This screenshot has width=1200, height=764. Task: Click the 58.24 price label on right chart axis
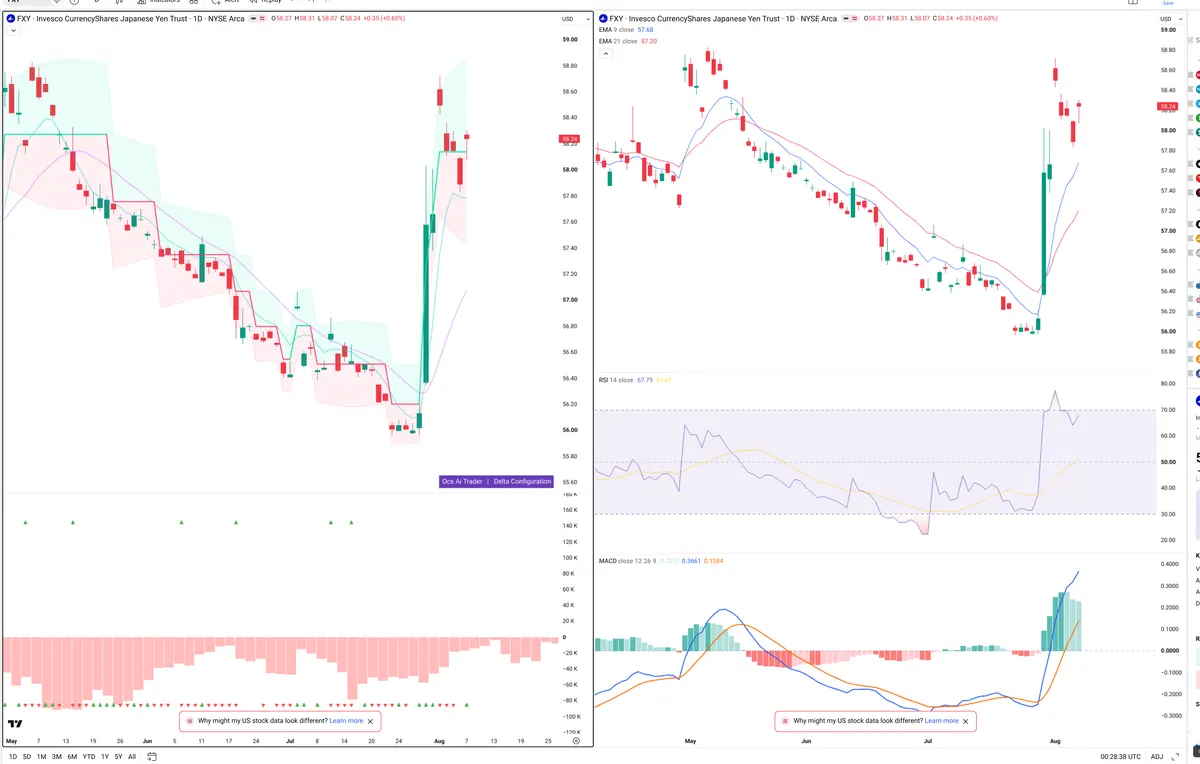click(x=1167, y=106)
